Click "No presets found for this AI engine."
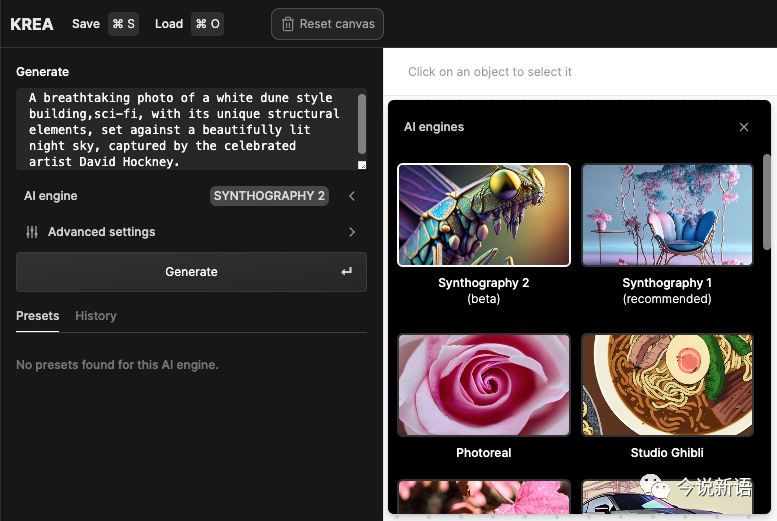This screenshot has width=777, height=521. tap(117, 365)
